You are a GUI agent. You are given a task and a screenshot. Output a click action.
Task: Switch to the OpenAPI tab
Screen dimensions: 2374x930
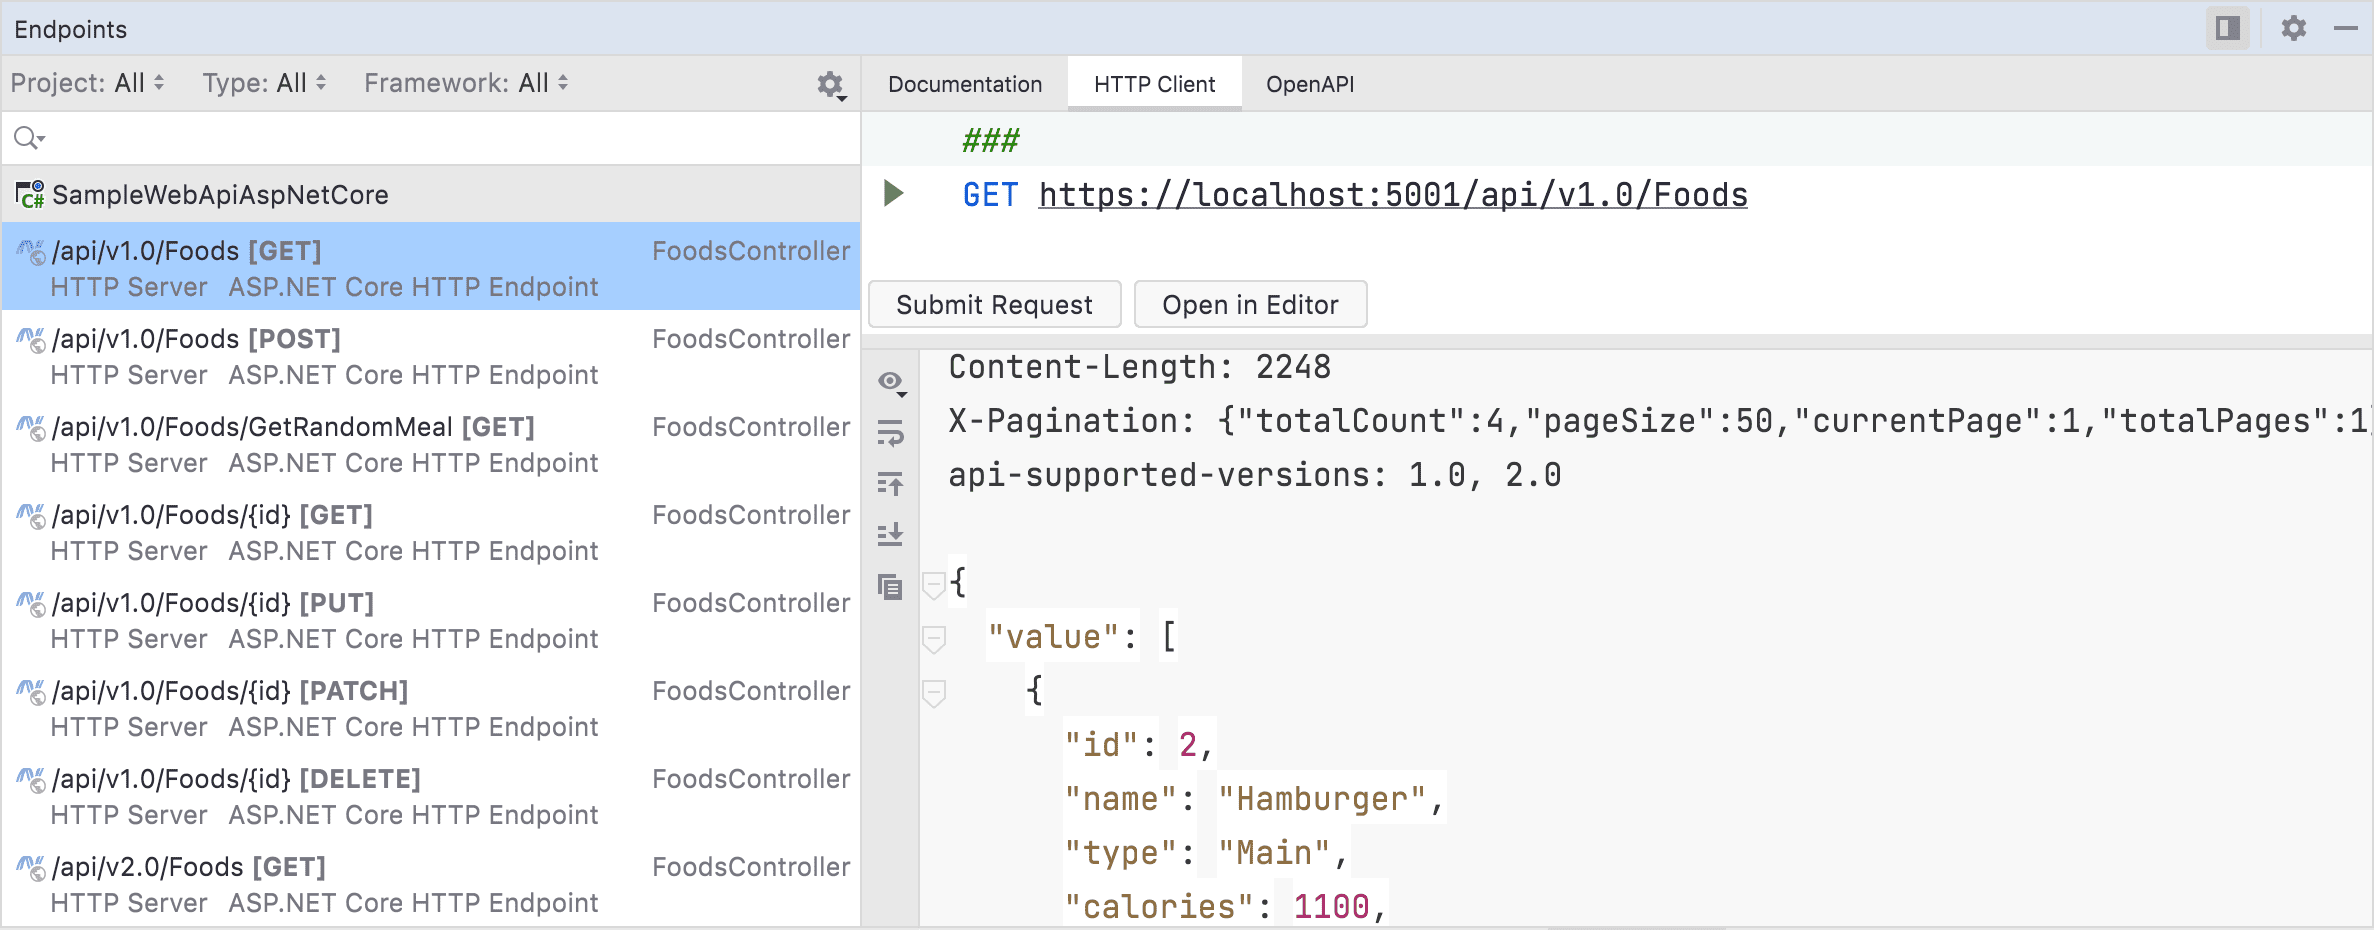1310,84
